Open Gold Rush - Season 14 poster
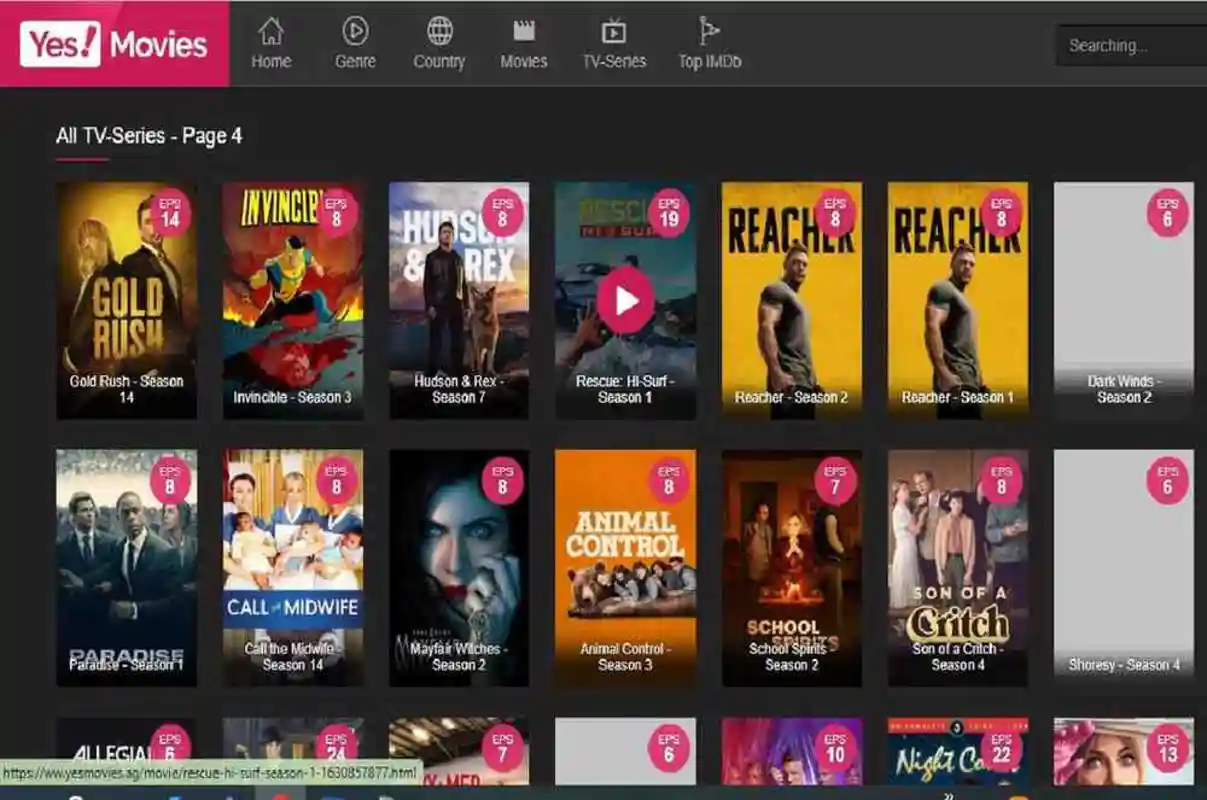 pyautogui.click(x=126, y=300)
